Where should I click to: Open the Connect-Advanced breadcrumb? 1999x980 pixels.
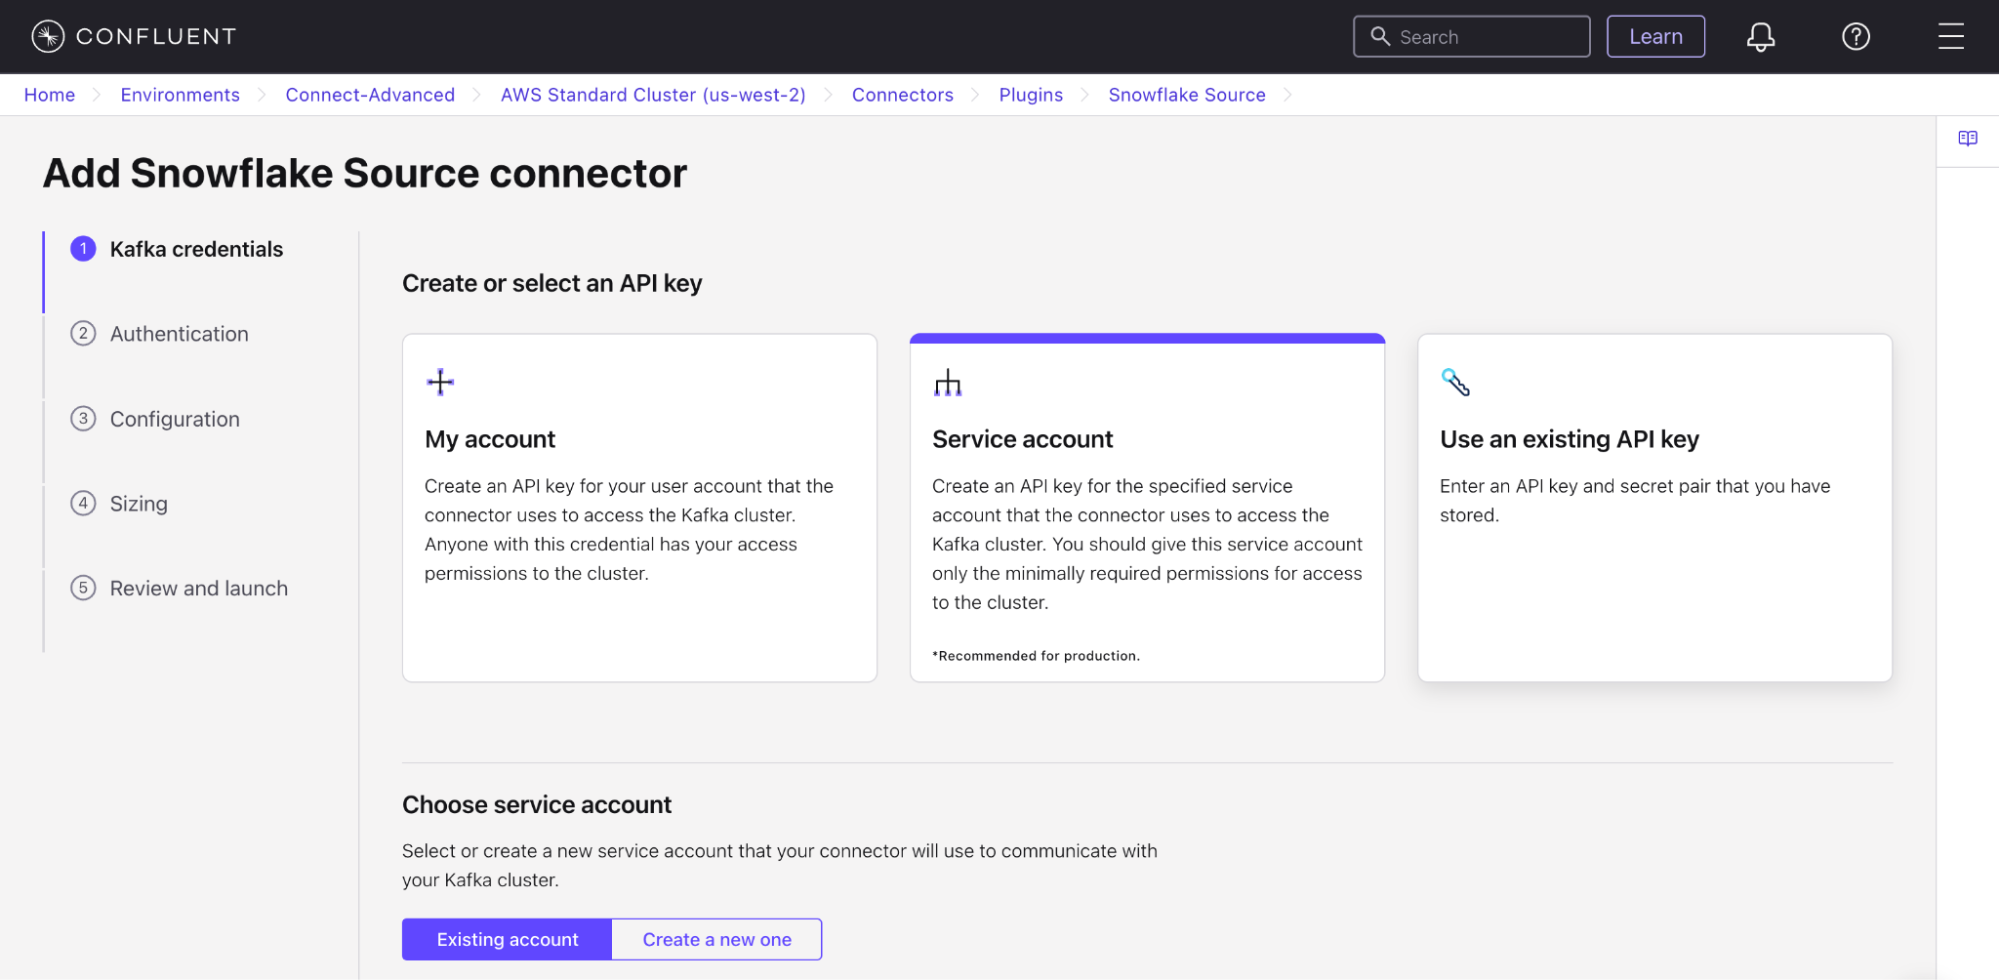pyautogui.click(x=370, y=95)
